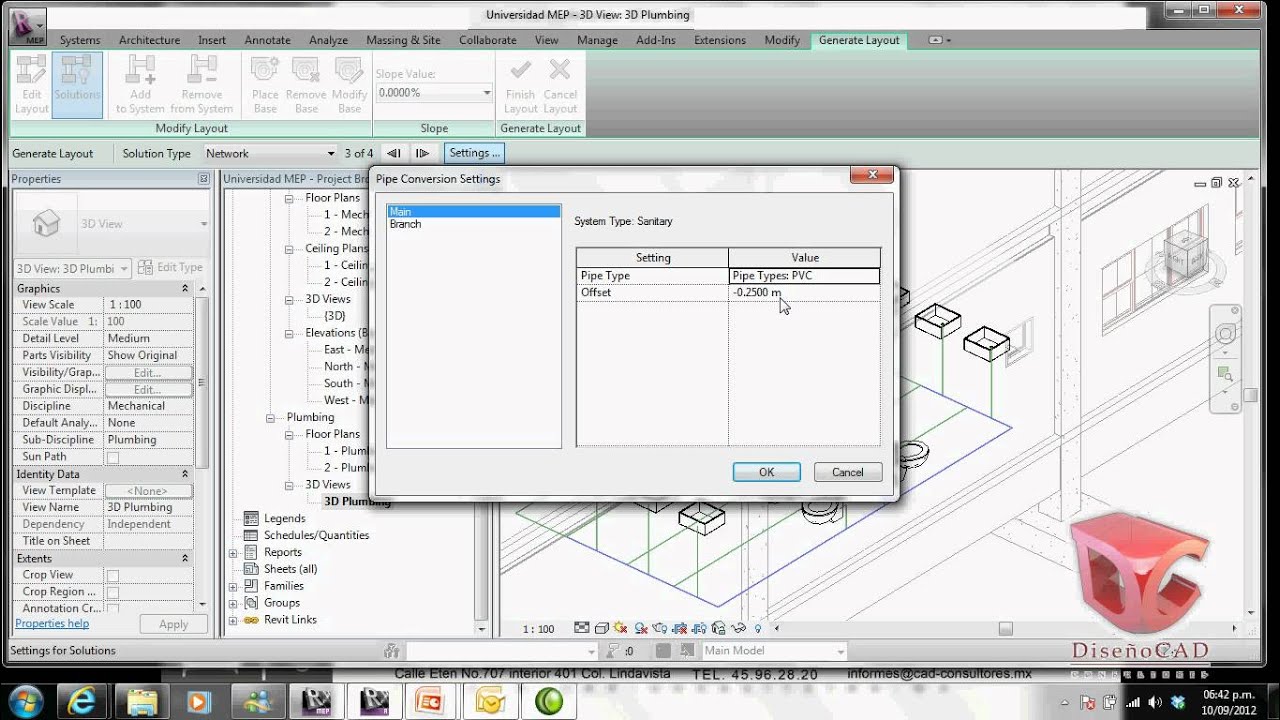Open the Architecture ribbon tab
Viewport: 1280px width, 720px height.
(x=149, y=40)
